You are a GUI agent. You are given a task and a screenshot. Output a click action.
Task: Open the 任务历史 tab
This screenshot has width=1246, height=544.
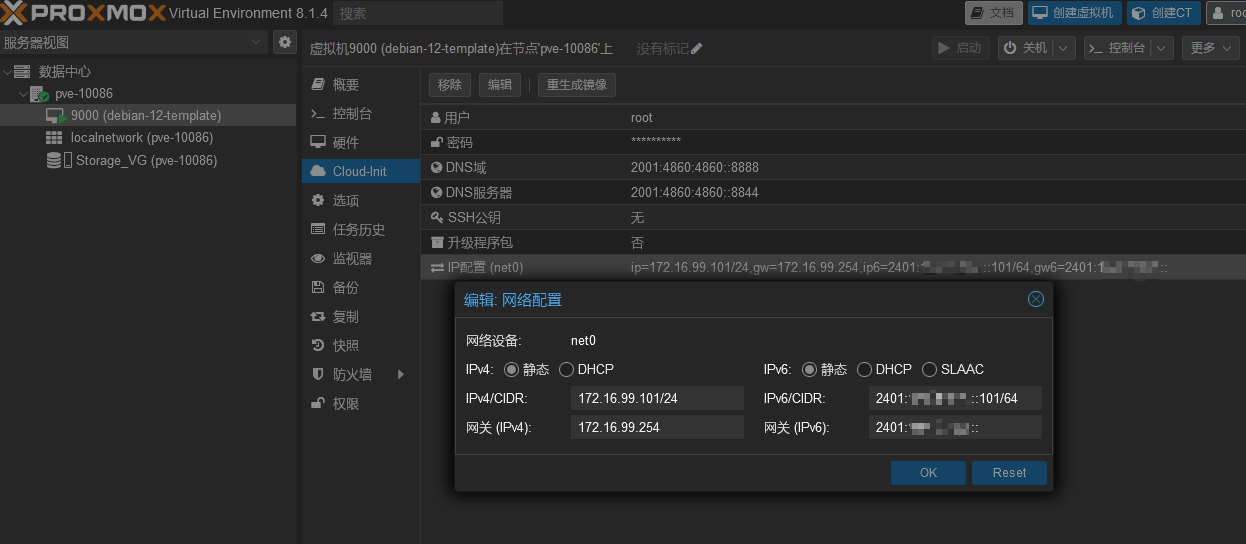pos(361,229)
